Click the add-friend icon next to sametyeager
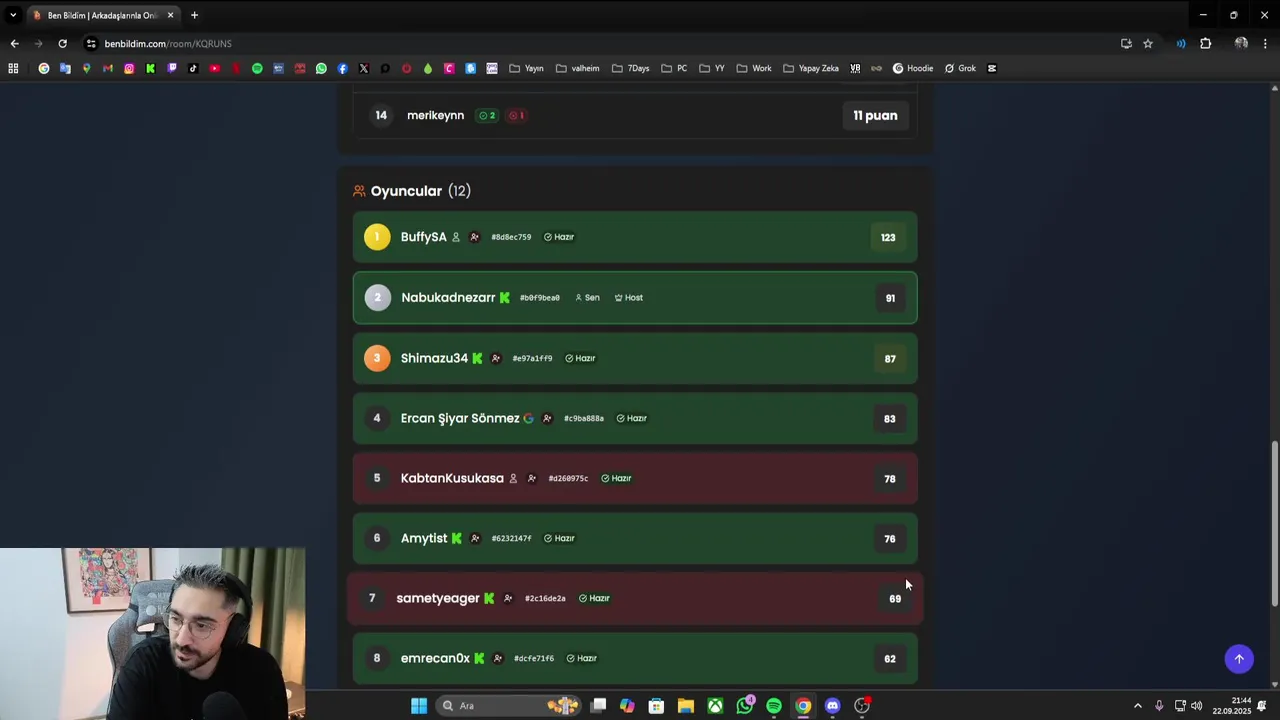1280x720 pixels. click(508, 598)
